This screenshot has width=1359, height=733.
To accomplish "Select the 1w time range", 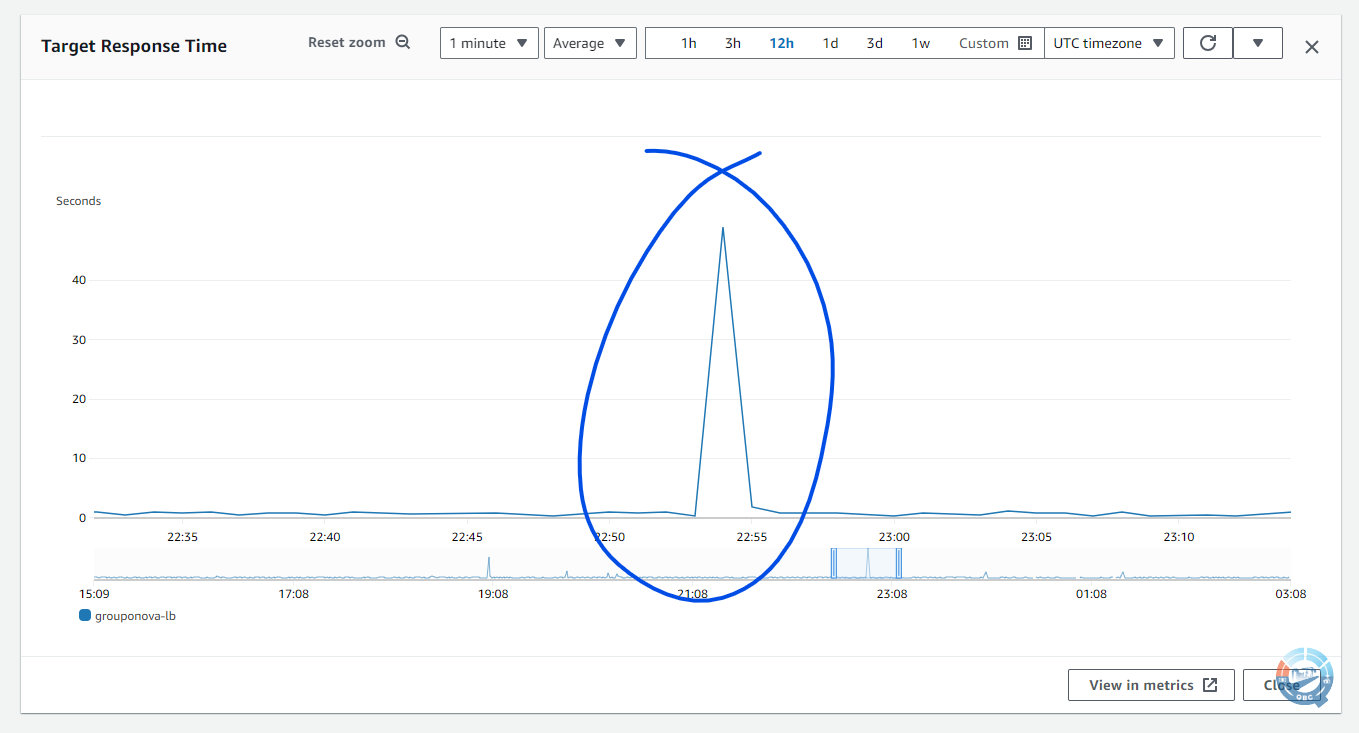I will (921, 43).
